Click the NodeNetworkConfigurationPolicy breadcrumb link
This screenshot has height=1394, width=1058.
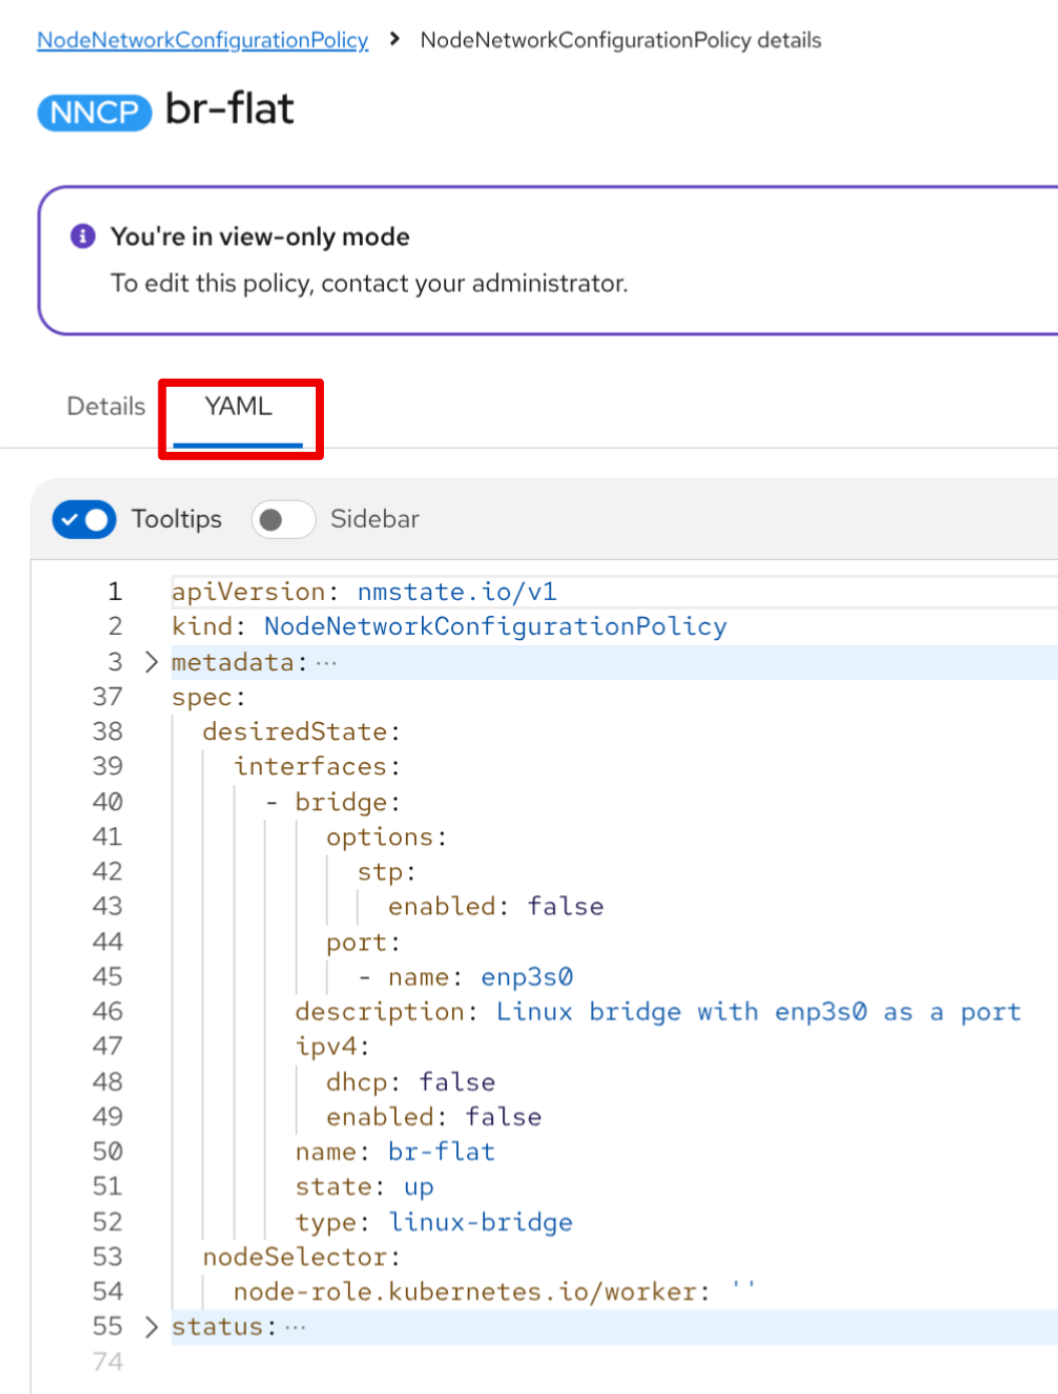202,40
